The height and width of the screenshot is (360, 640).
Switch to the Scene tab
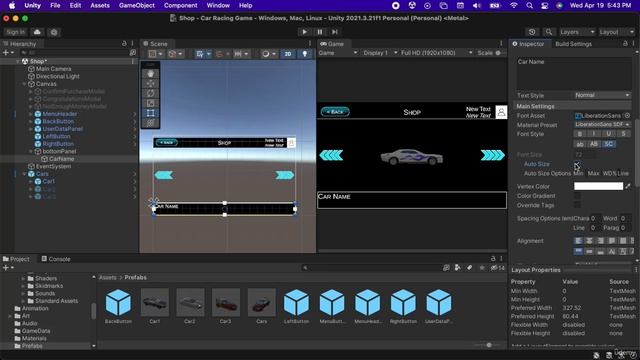coord(155,44)
